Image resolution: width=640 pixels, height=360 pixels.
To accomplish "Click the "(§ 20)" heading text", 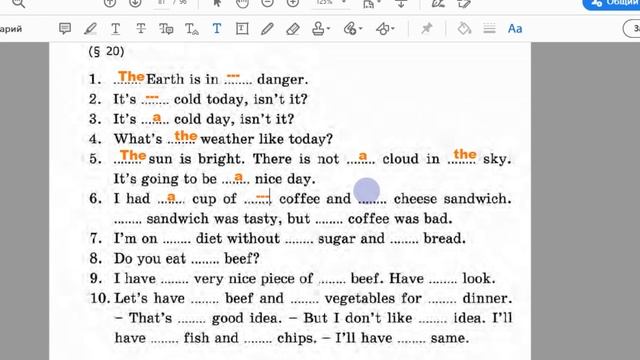I will coord(106,51).
